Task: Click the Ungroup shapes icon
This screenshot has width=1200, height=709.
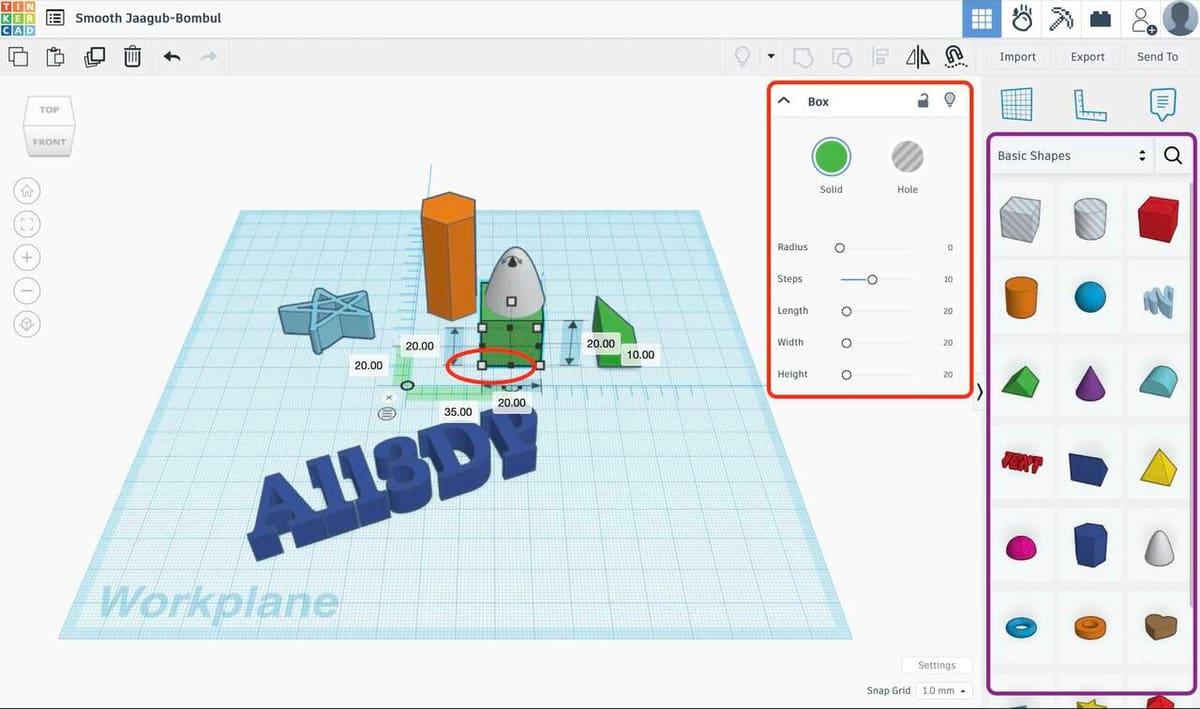Action: coord(842,57)
